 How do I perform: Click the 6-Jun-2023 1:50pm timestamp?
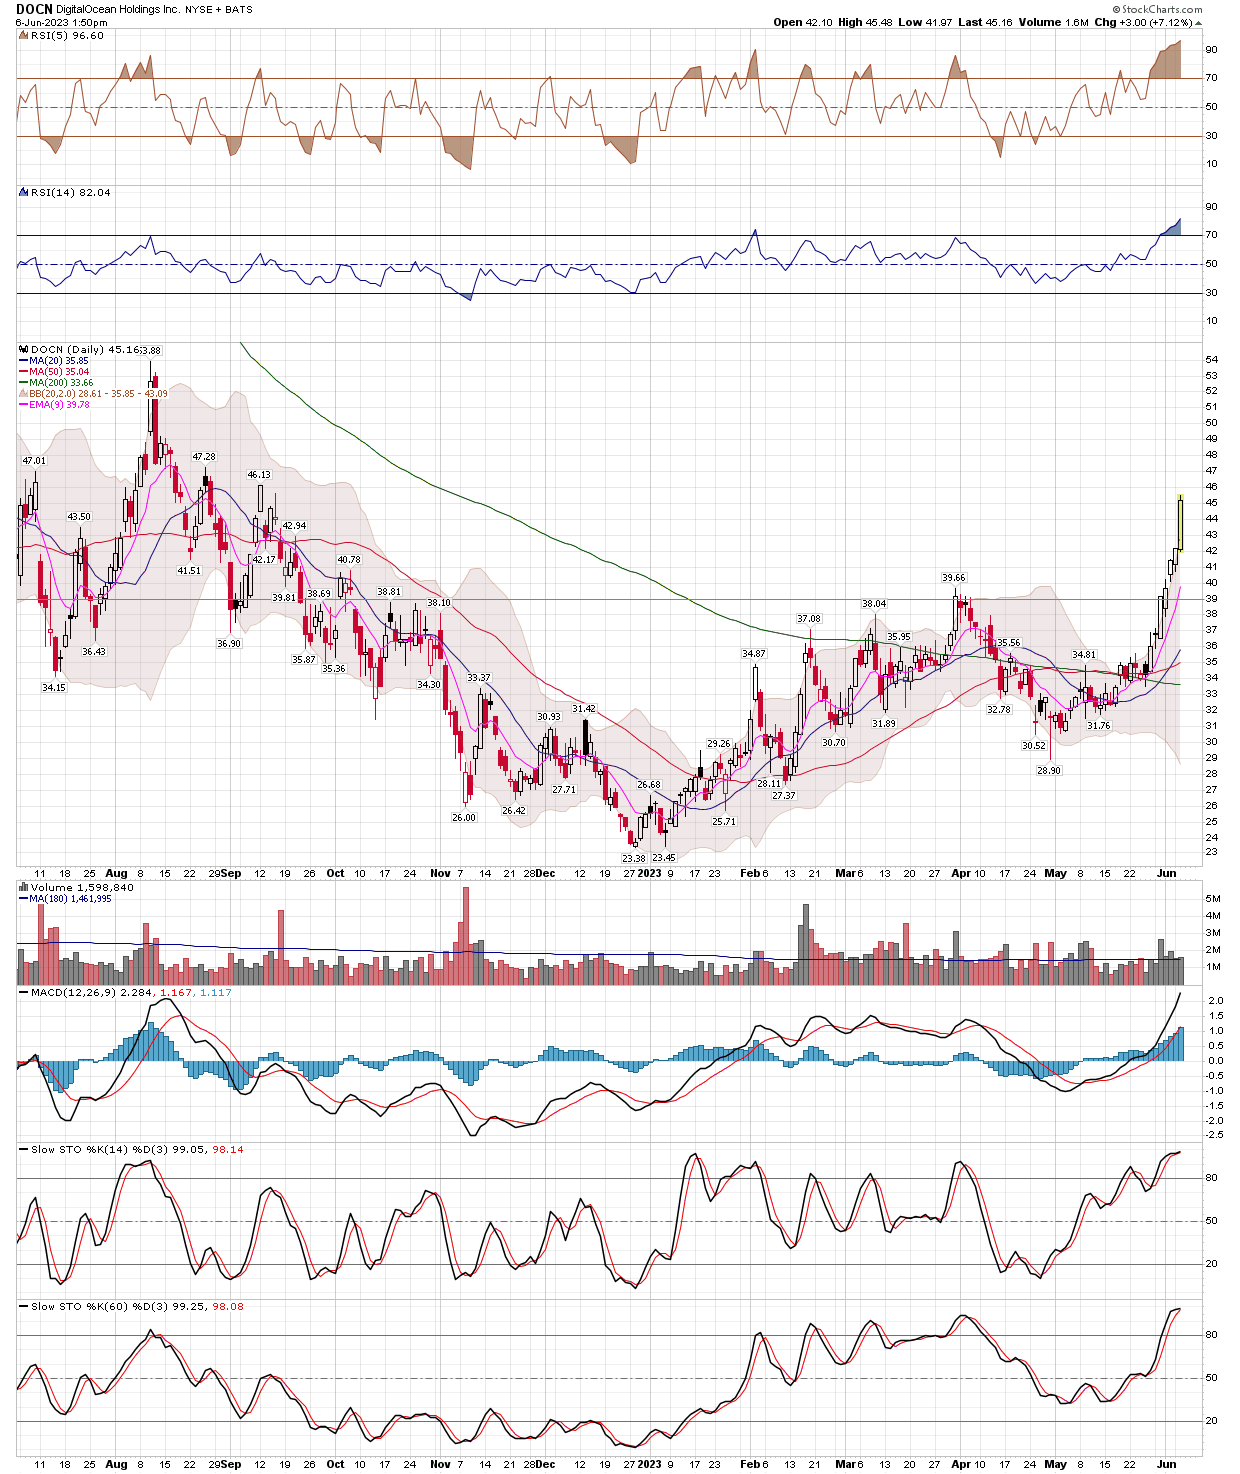pos(61,22)
